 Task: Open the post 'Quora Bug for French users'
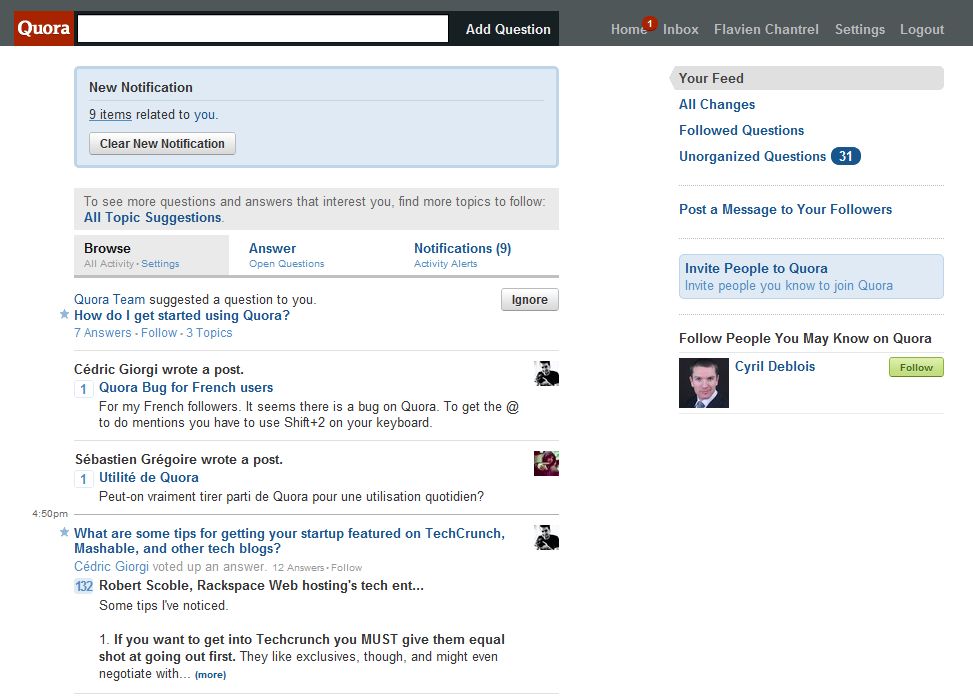(186, 388)
